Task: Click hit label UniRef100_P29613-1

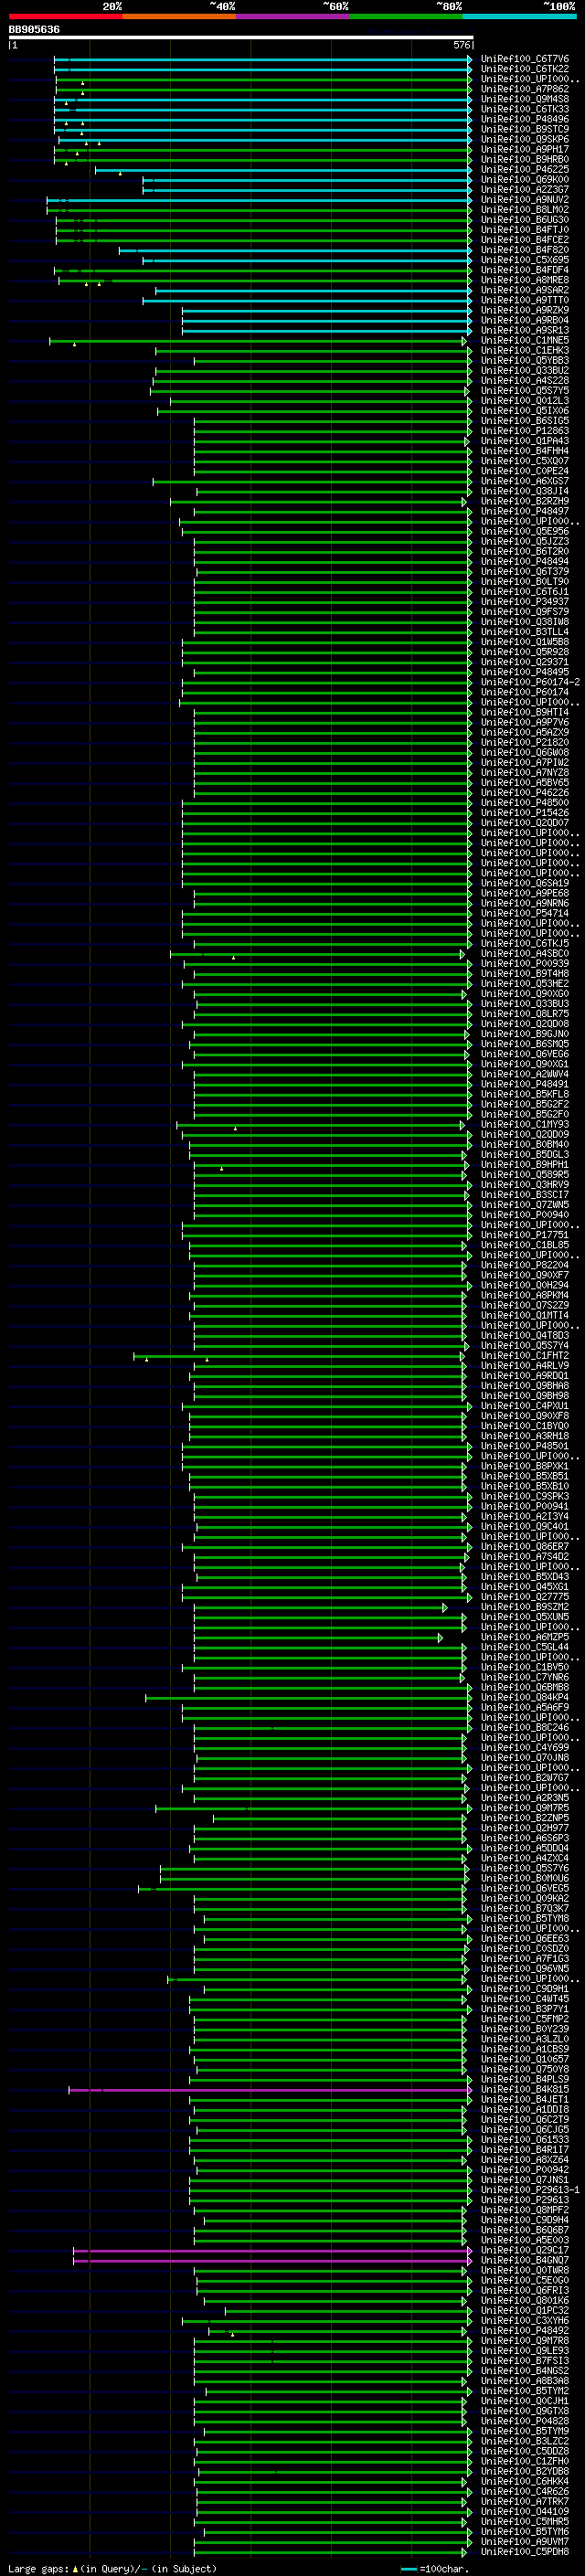Action: tap(530, 2189)
